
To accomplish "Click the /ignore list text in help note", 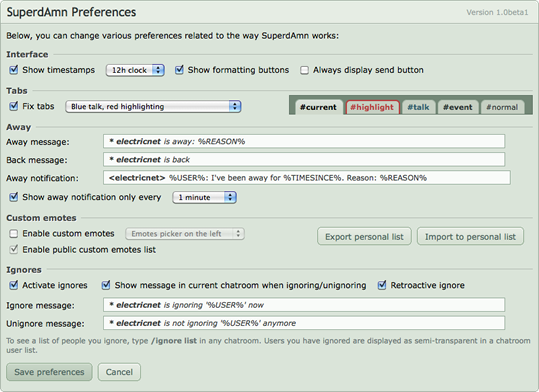I will 174,341.
